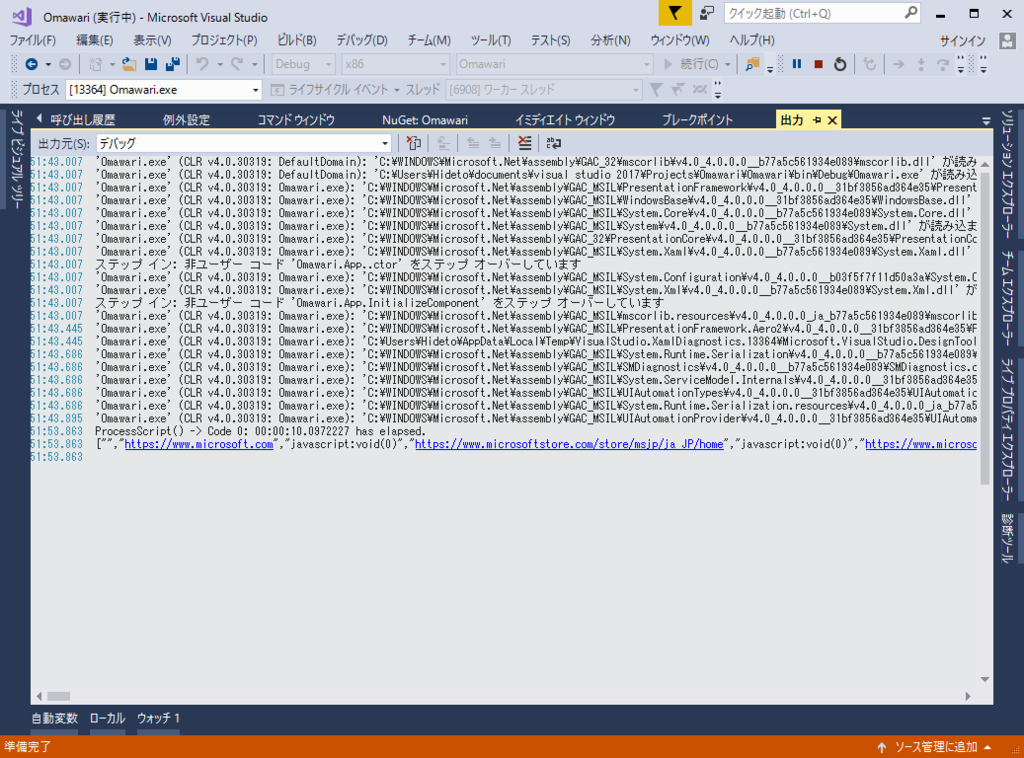Screen dimensions: 1024x758
Task: Click the サインイン link
Action: point(963,41)
